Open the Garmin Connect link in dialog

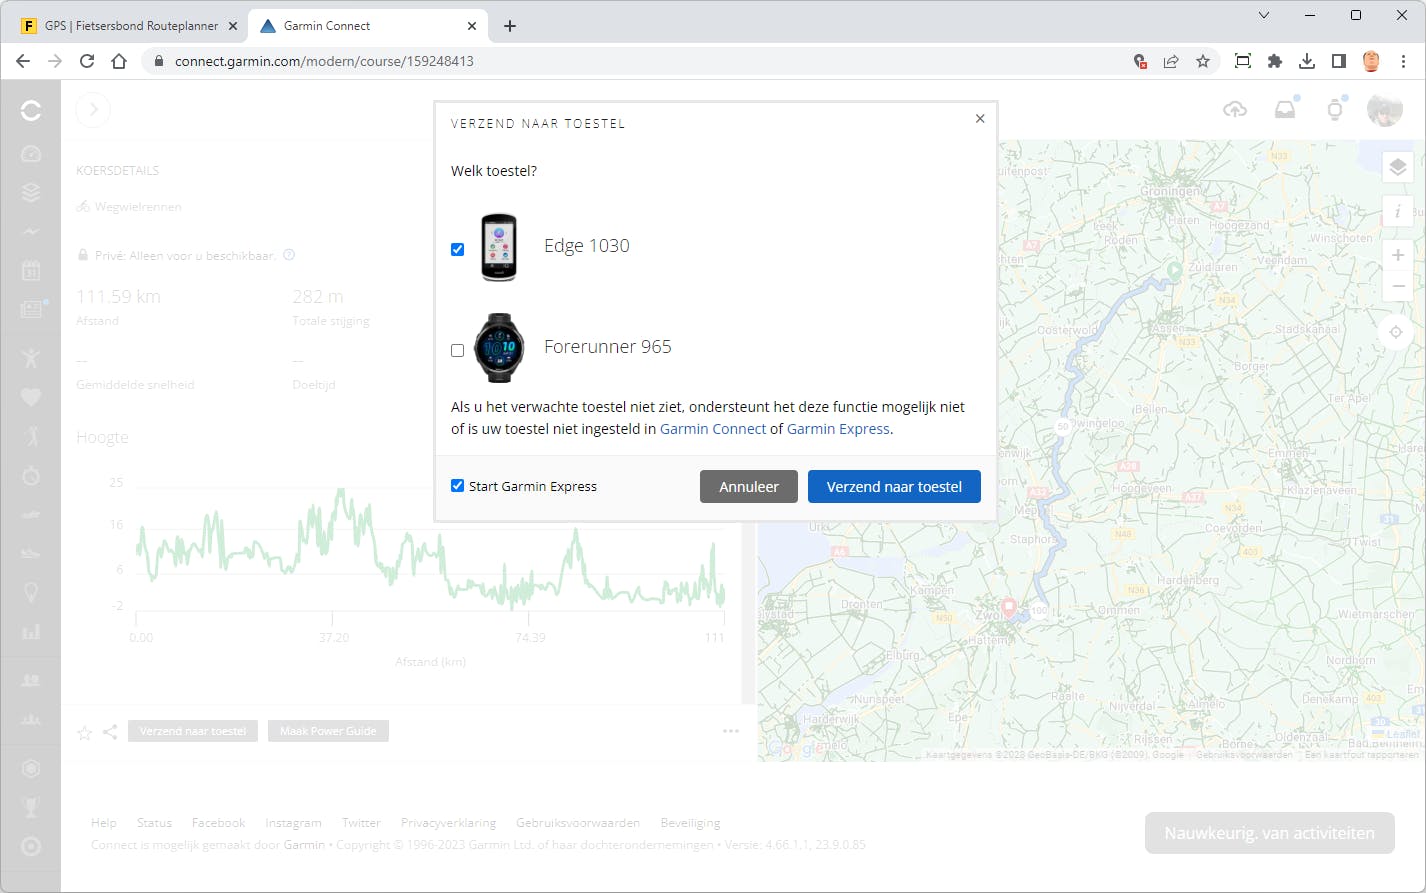tap(713, 429)
